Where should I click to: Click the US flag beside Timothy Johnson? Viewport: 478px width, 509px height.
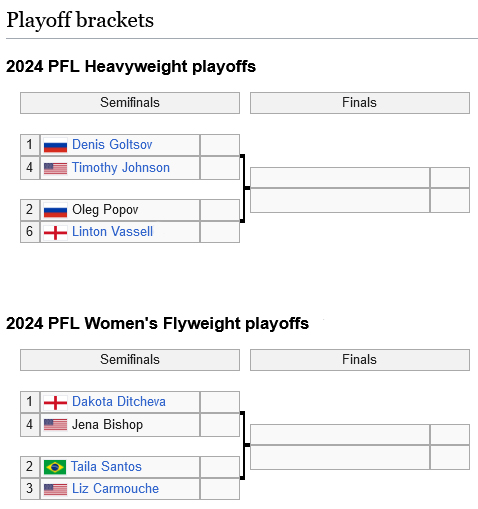(x=55, y=168)
